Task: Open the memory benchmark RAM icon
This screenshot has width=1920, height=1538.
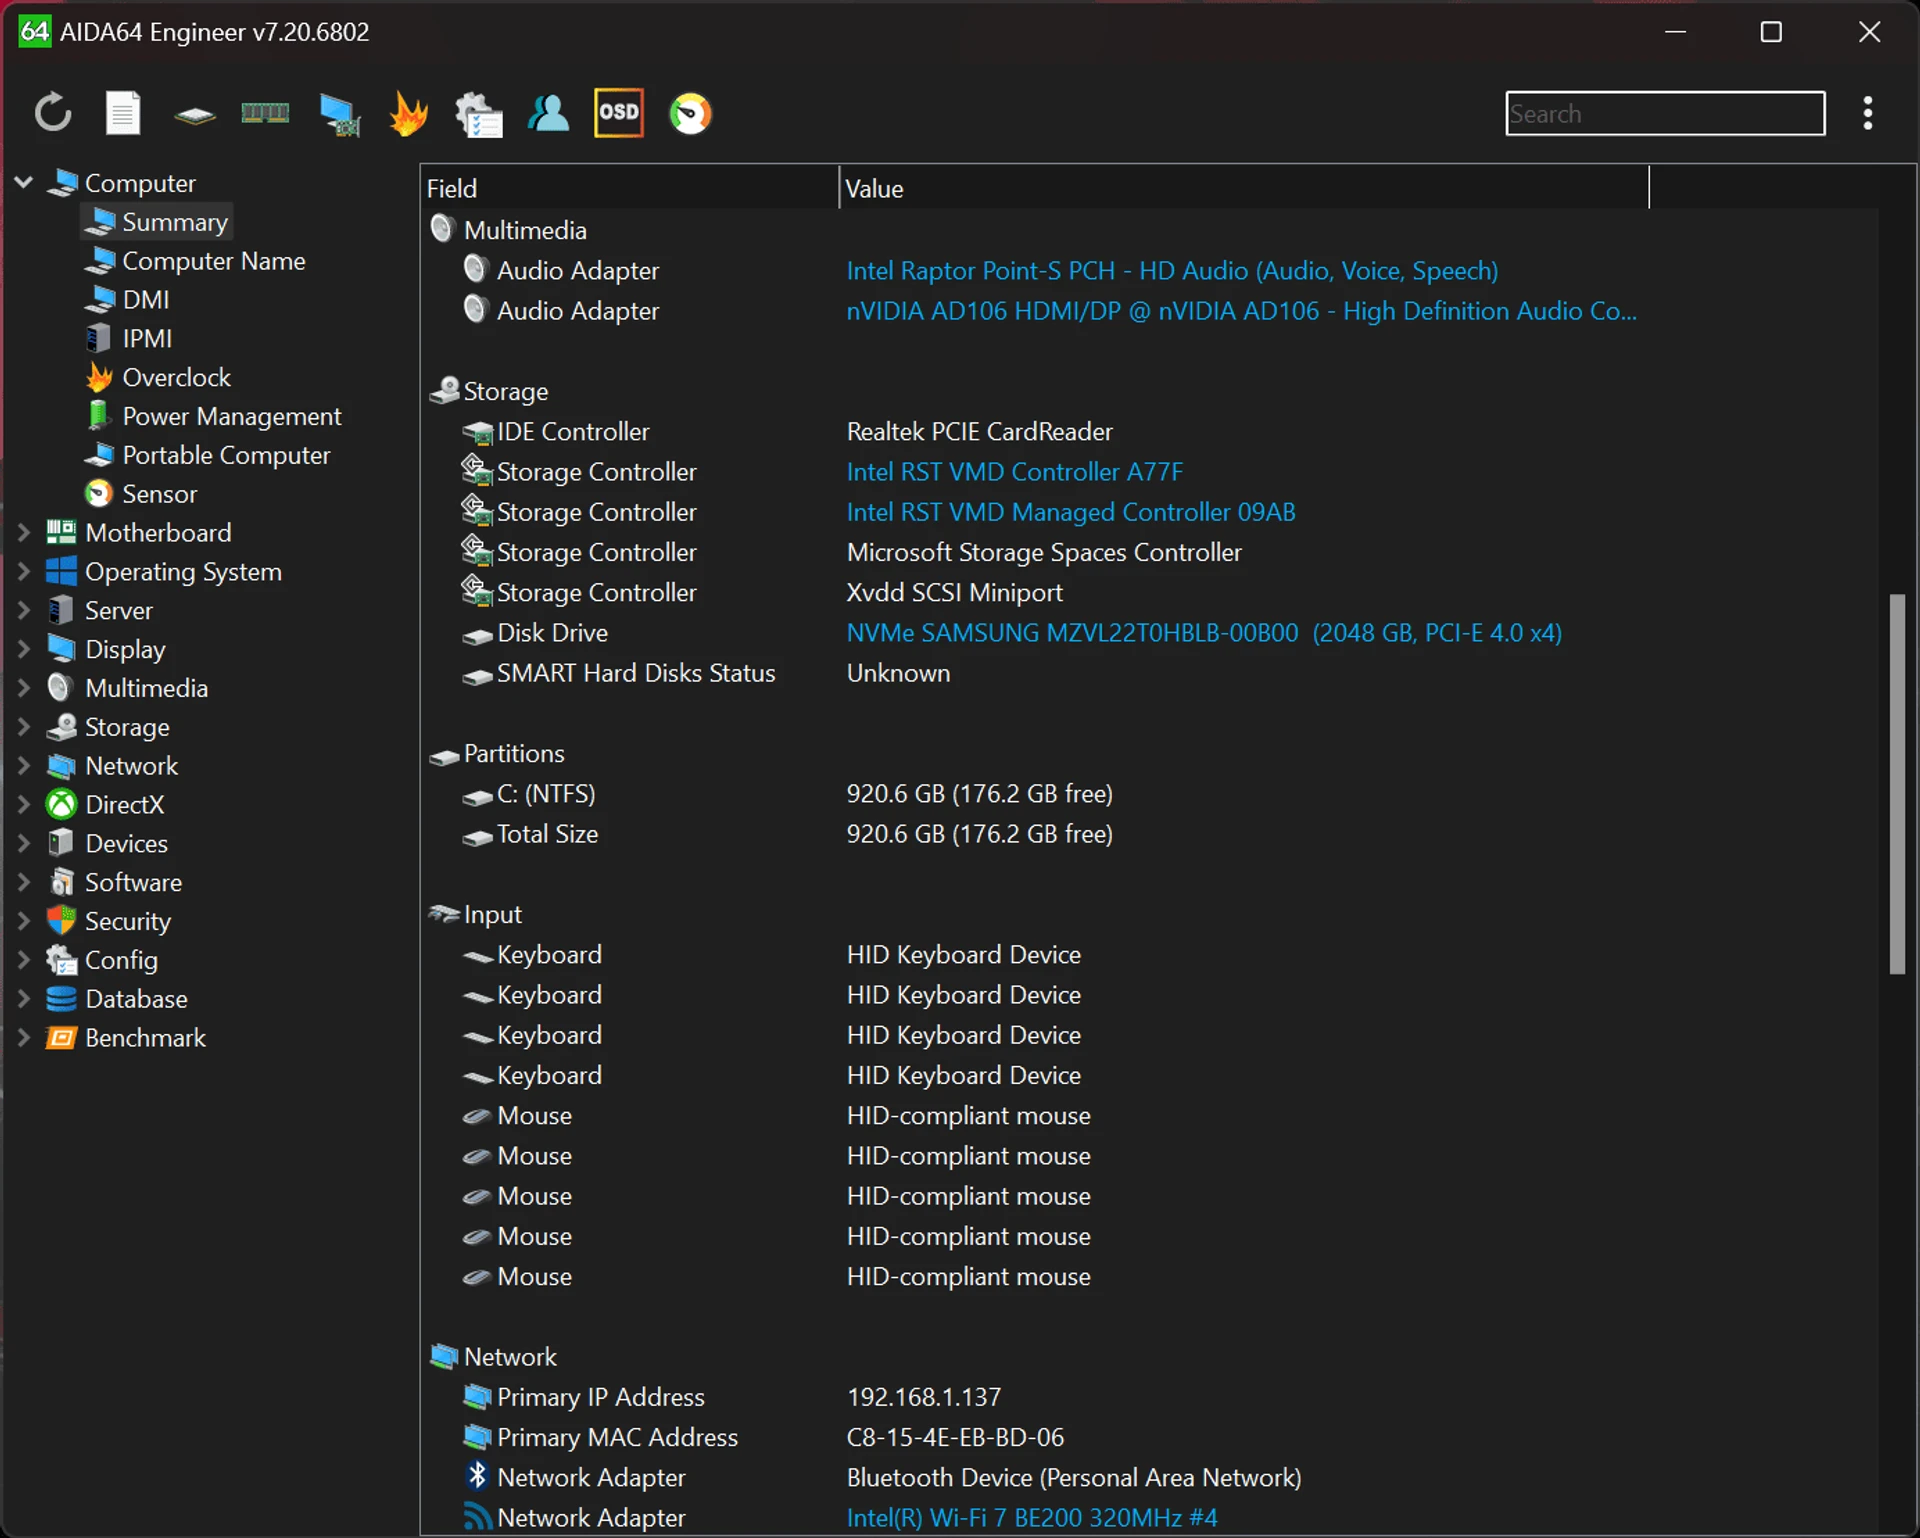Action: [265, 113]
